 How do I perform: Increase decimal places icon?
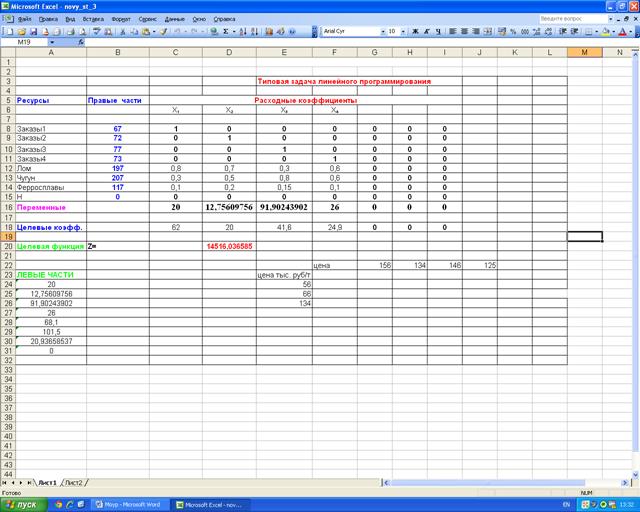(537, 31)
